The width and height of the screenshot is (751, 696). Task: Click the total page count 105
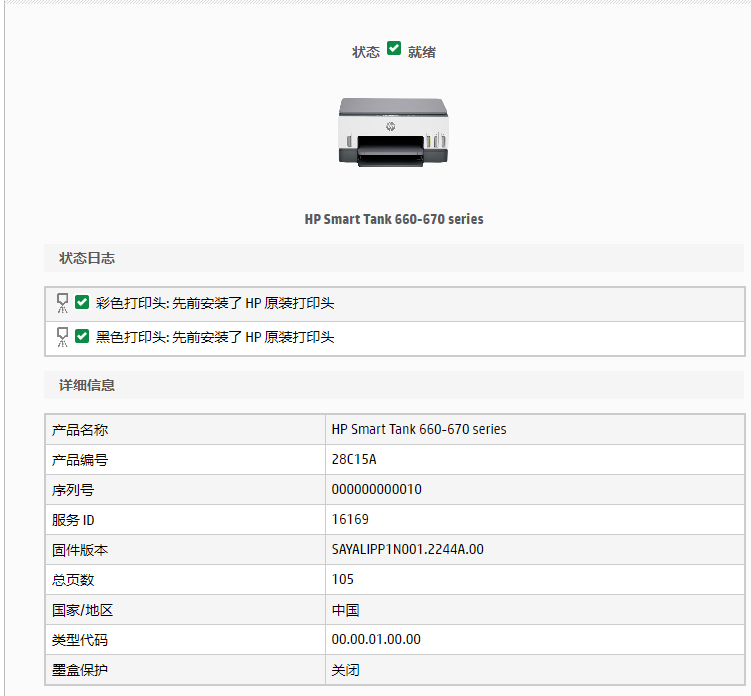pos(342,579)
